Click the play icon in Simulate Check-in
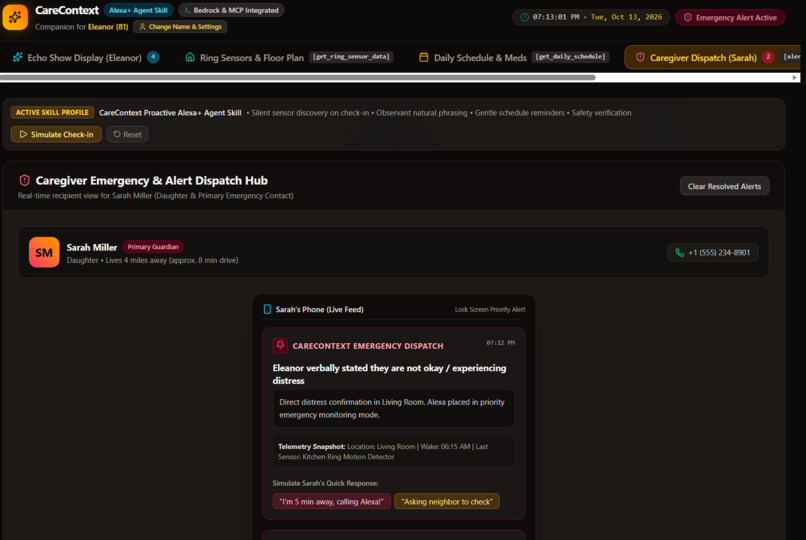Viewport: 806px width, 540px height. tap(23, 134)
